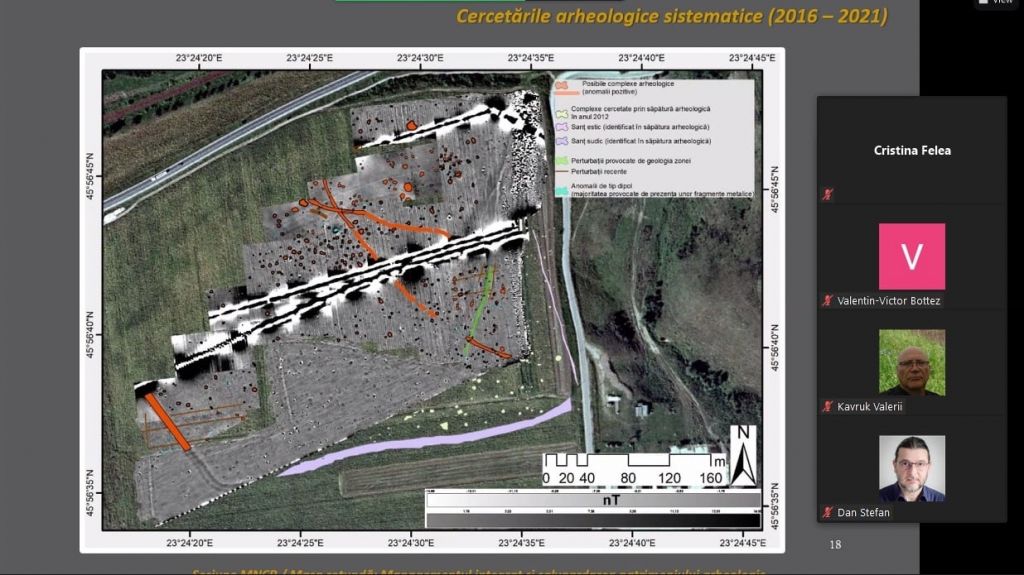Viewport: 1024px width, 575px height.
Task: Click the 'nT' label on the grayscale bar
Action: pyautogui.click(x=611, y=500)
